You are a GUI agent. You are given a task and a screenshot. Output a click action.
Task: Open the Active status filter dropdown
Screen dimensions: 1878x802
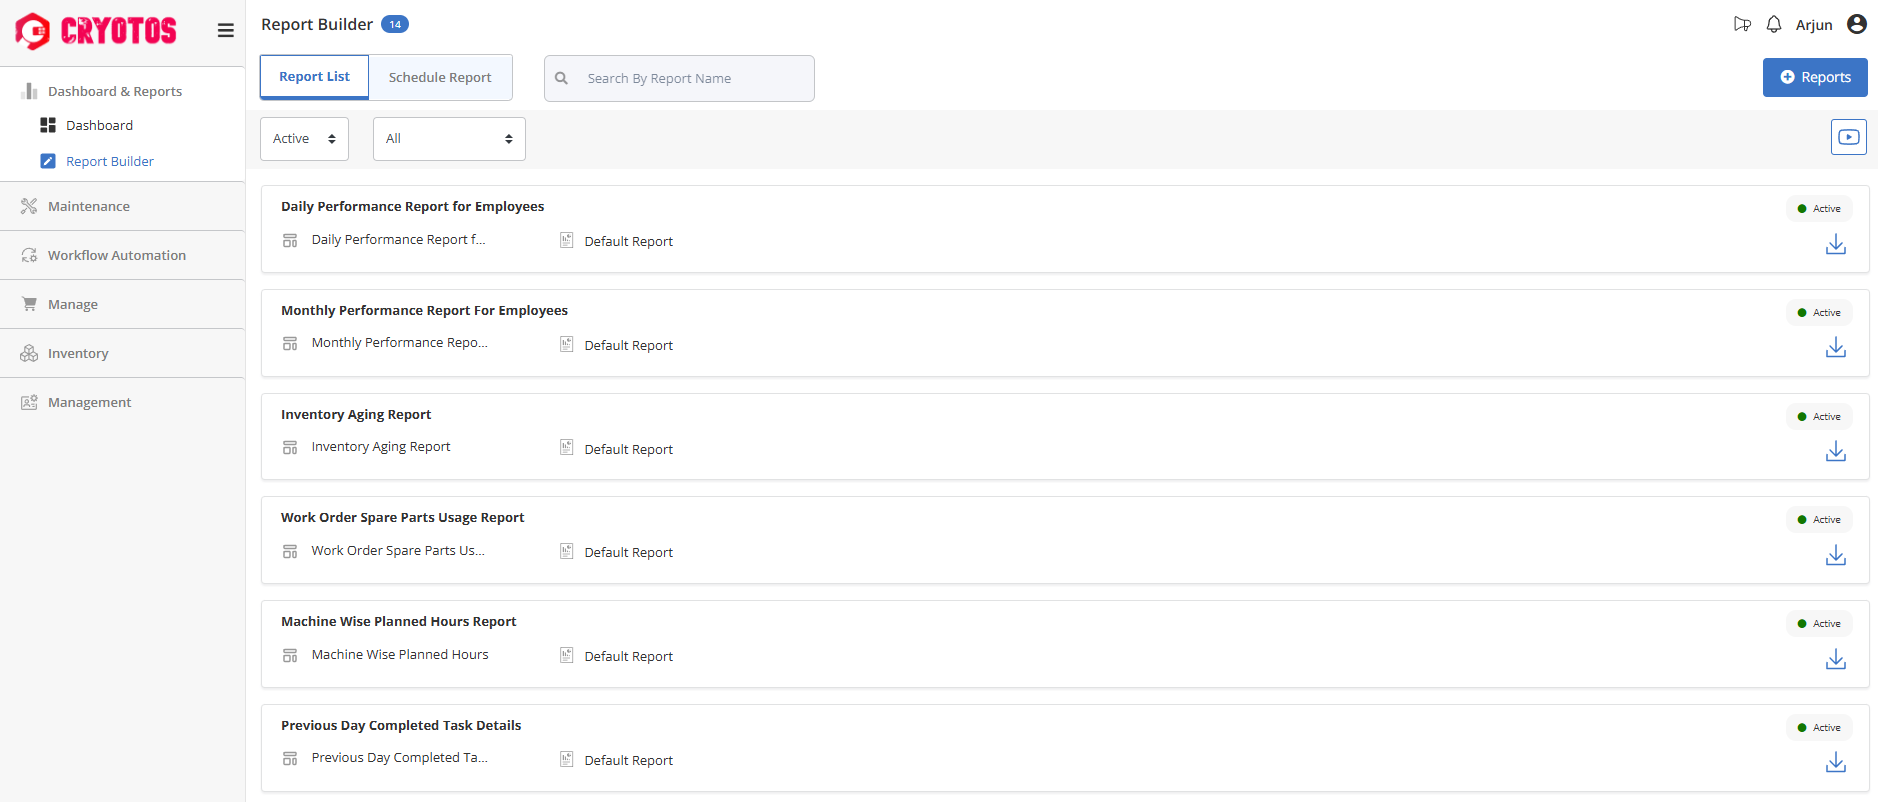(304, 139)
